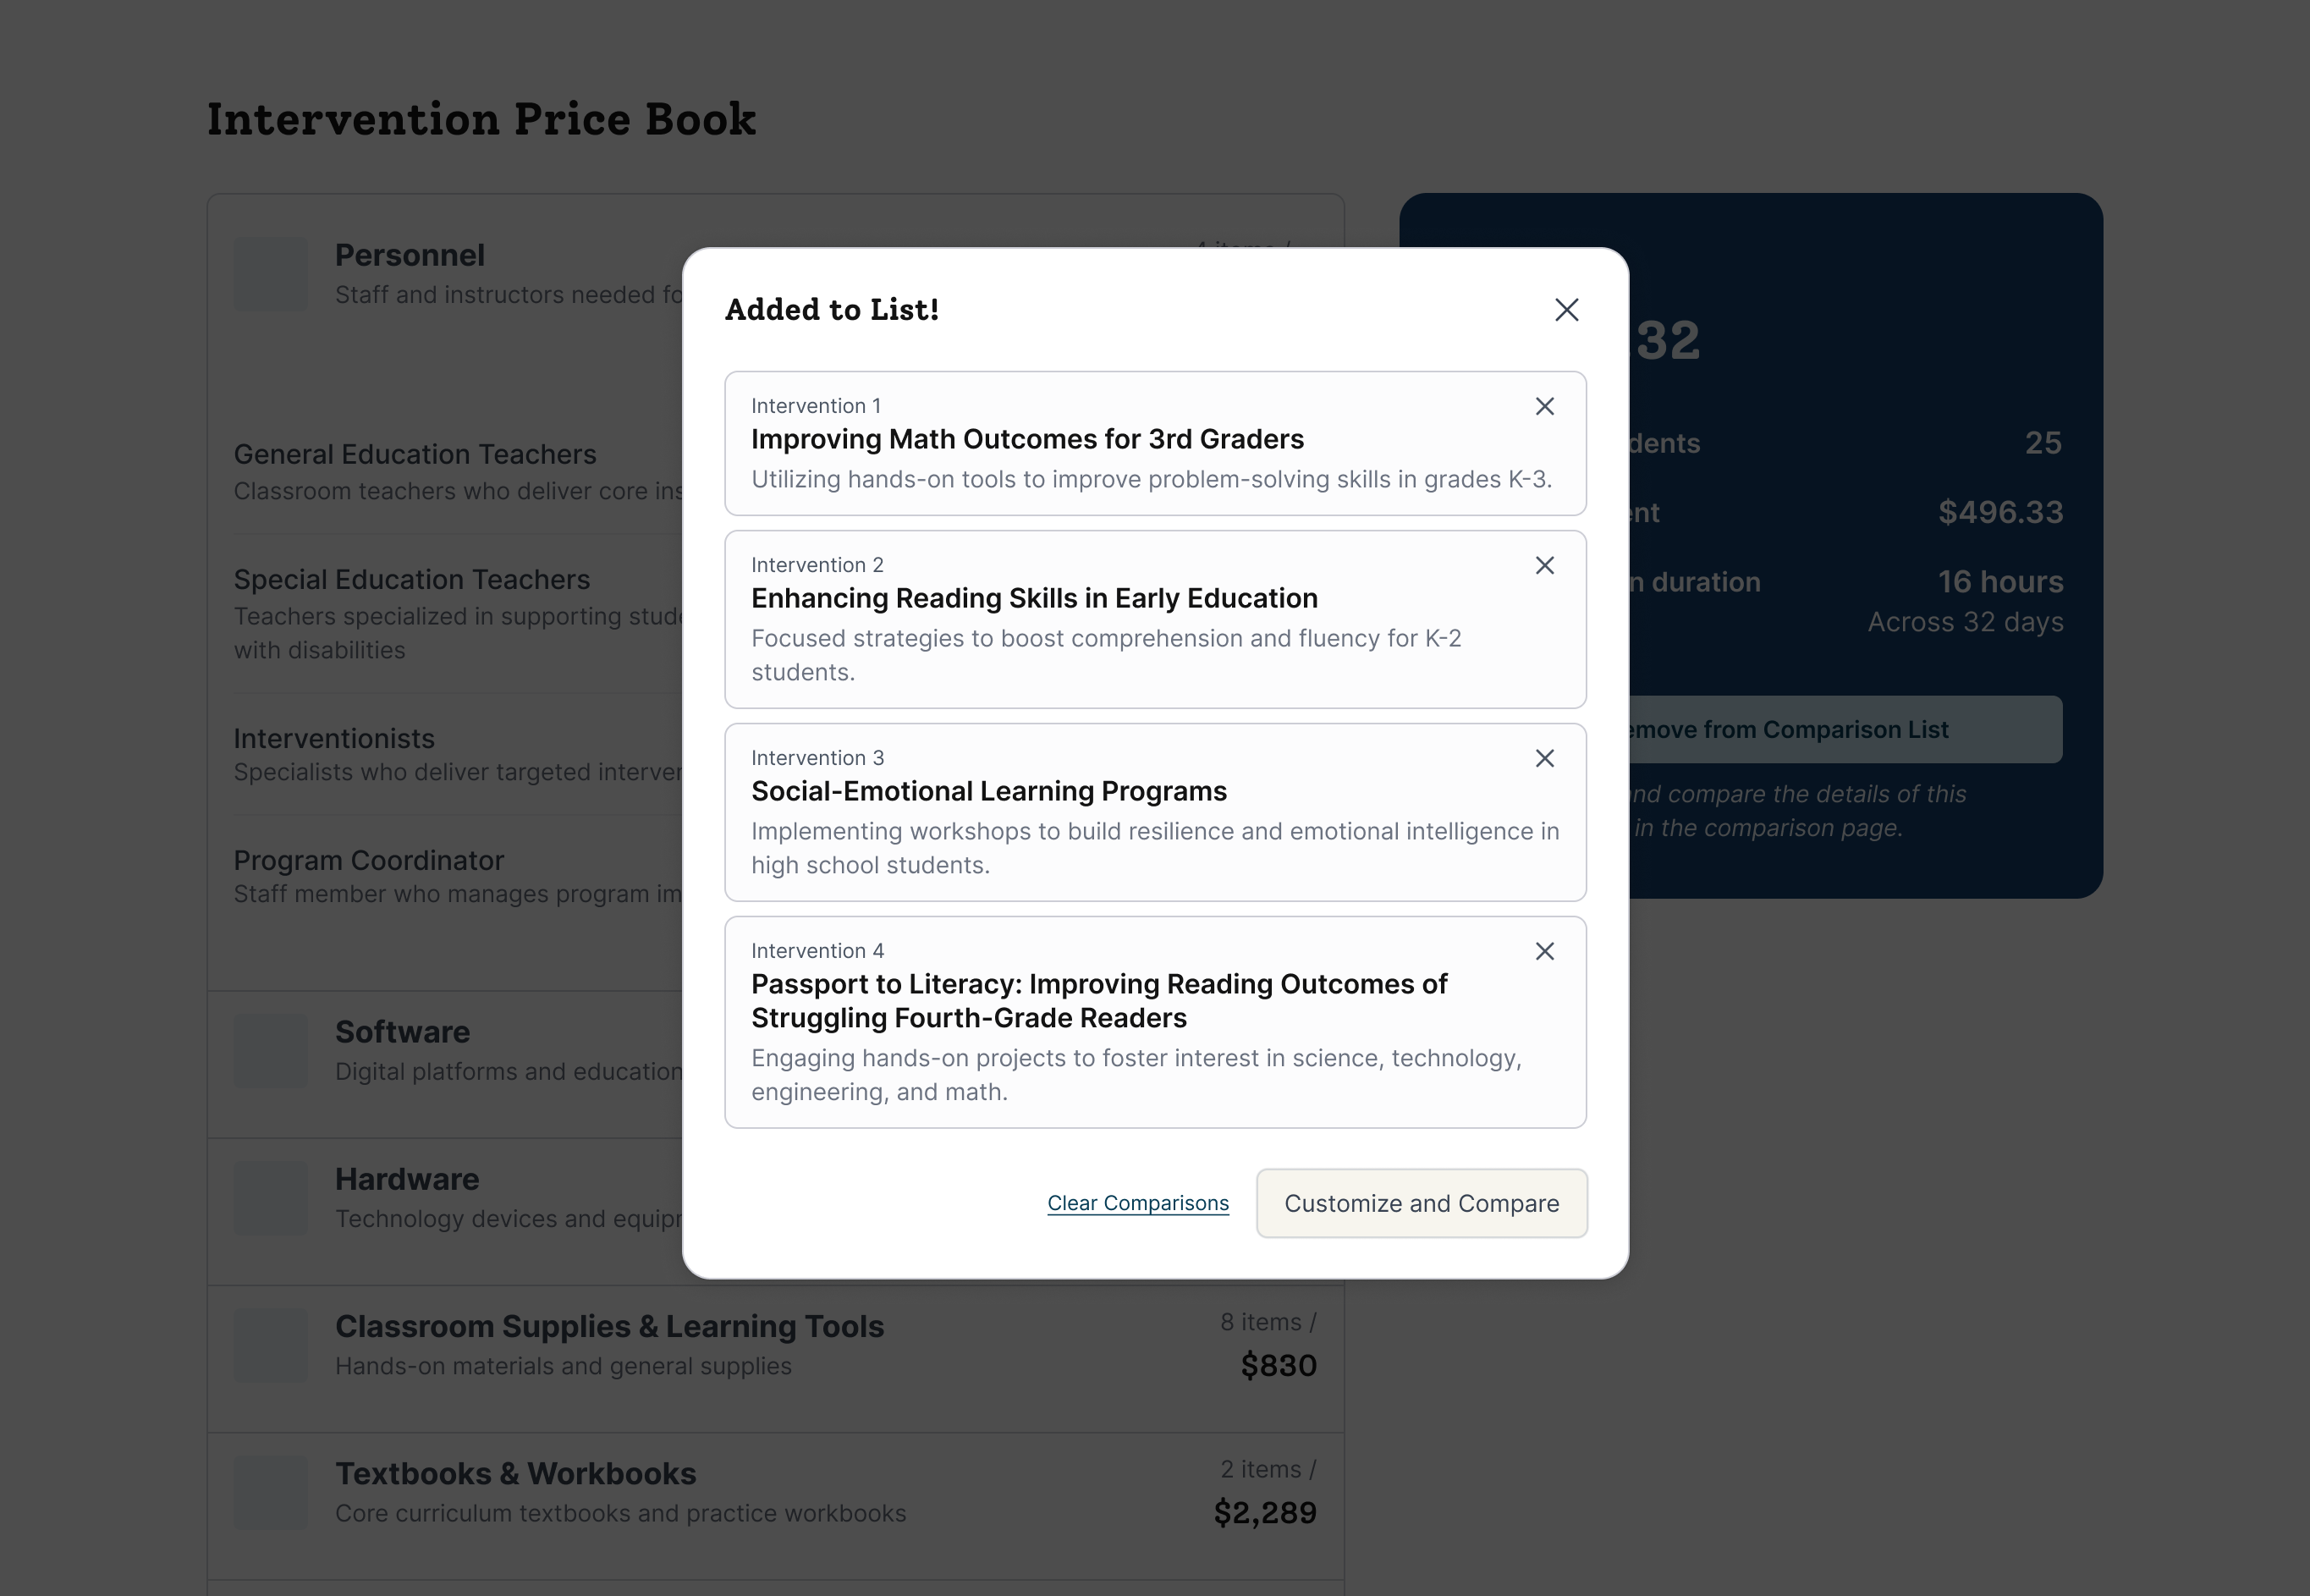Remove Social-Emotional Learning Programs intervention

pyautogui.click(x=1544, y=758)
